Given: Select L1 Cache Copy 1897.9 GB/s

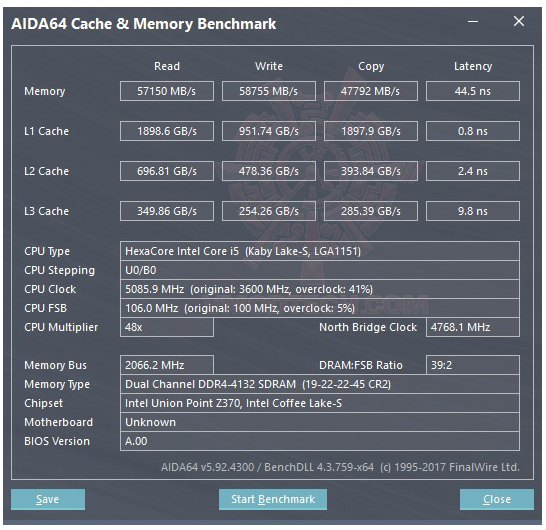Looking at the screenshot, I should pyautogui.click(x=371, y=131).
